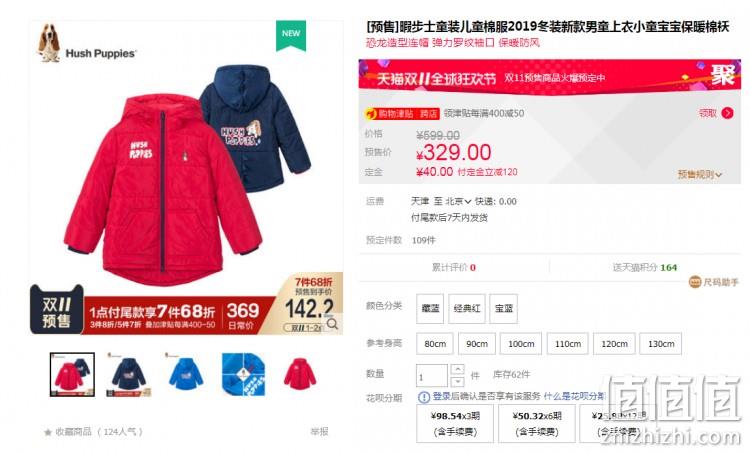This screenshot has height=454, width=750.
Task: Click the quantity input field
Action: coord(432,376)
